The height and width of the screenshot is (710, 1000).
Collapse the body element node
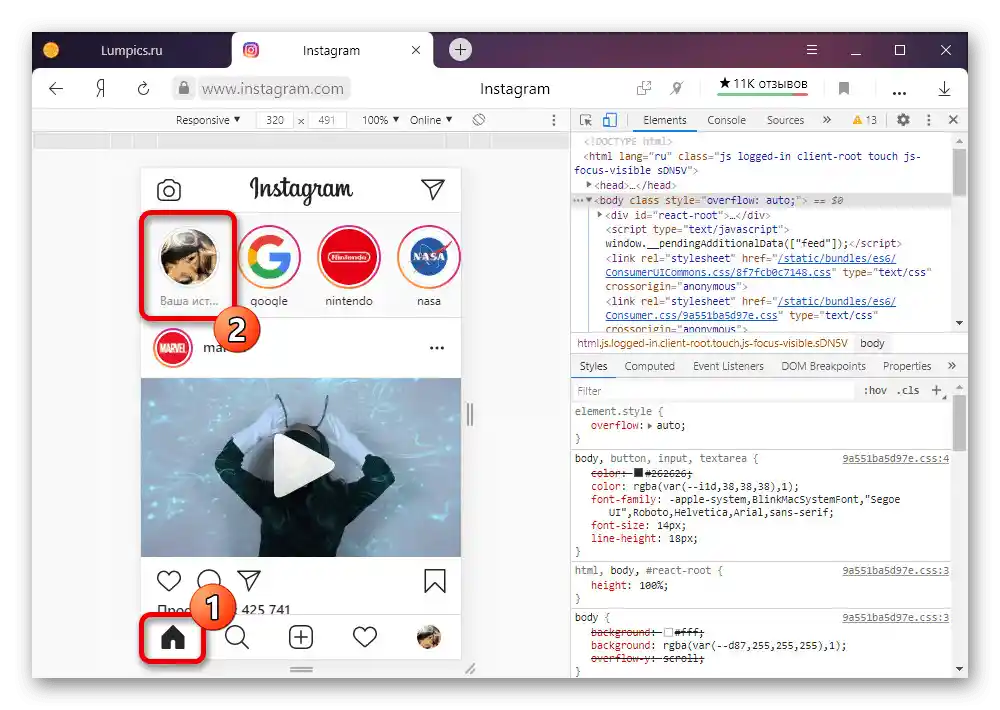tap(589, 200)
